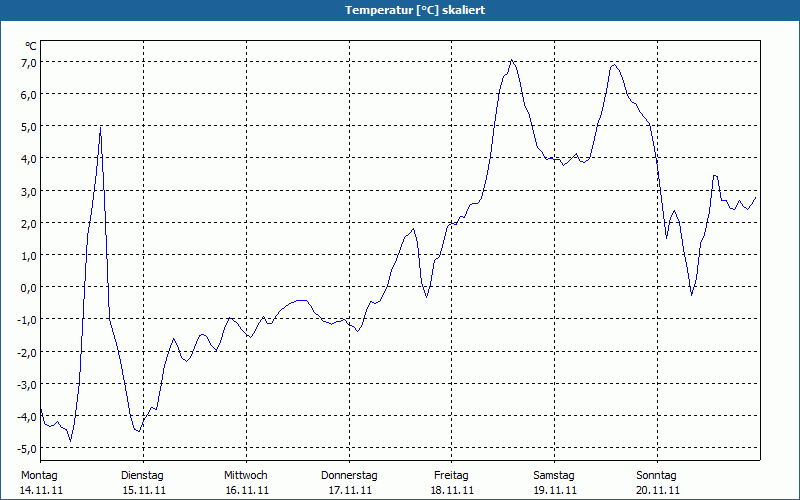Image resolution: width=800 pixels, height=500 pixels.
Task: Click the -4,0 axis value
Action: coord(27,417)
